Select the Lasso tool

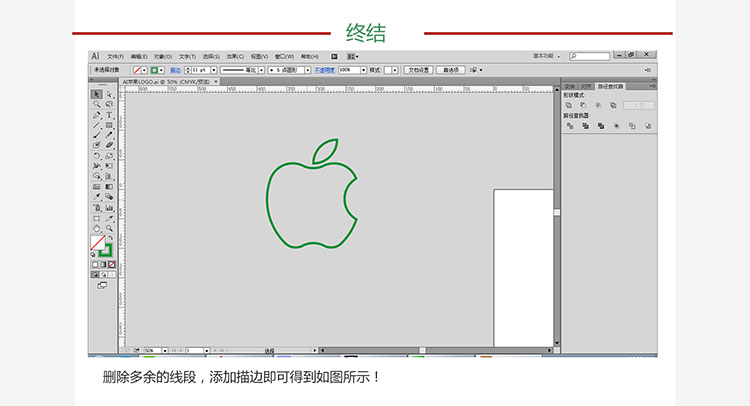point(110,104)
